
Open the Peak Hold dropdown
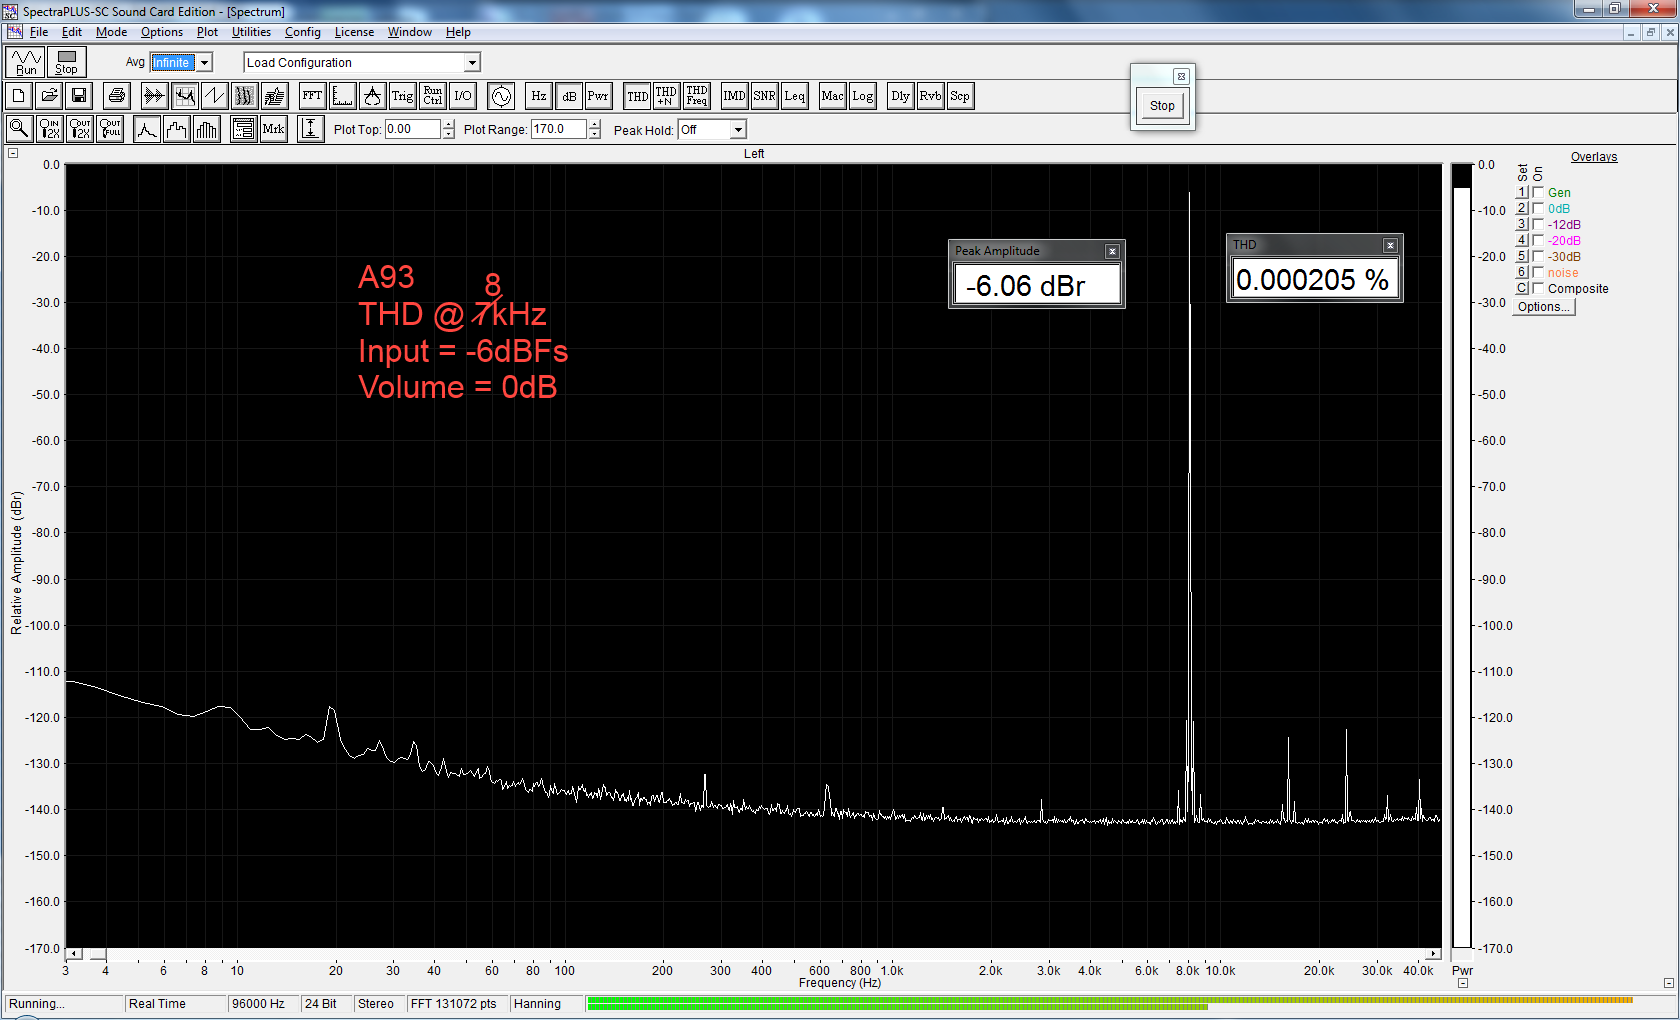(x=738, y=130)
